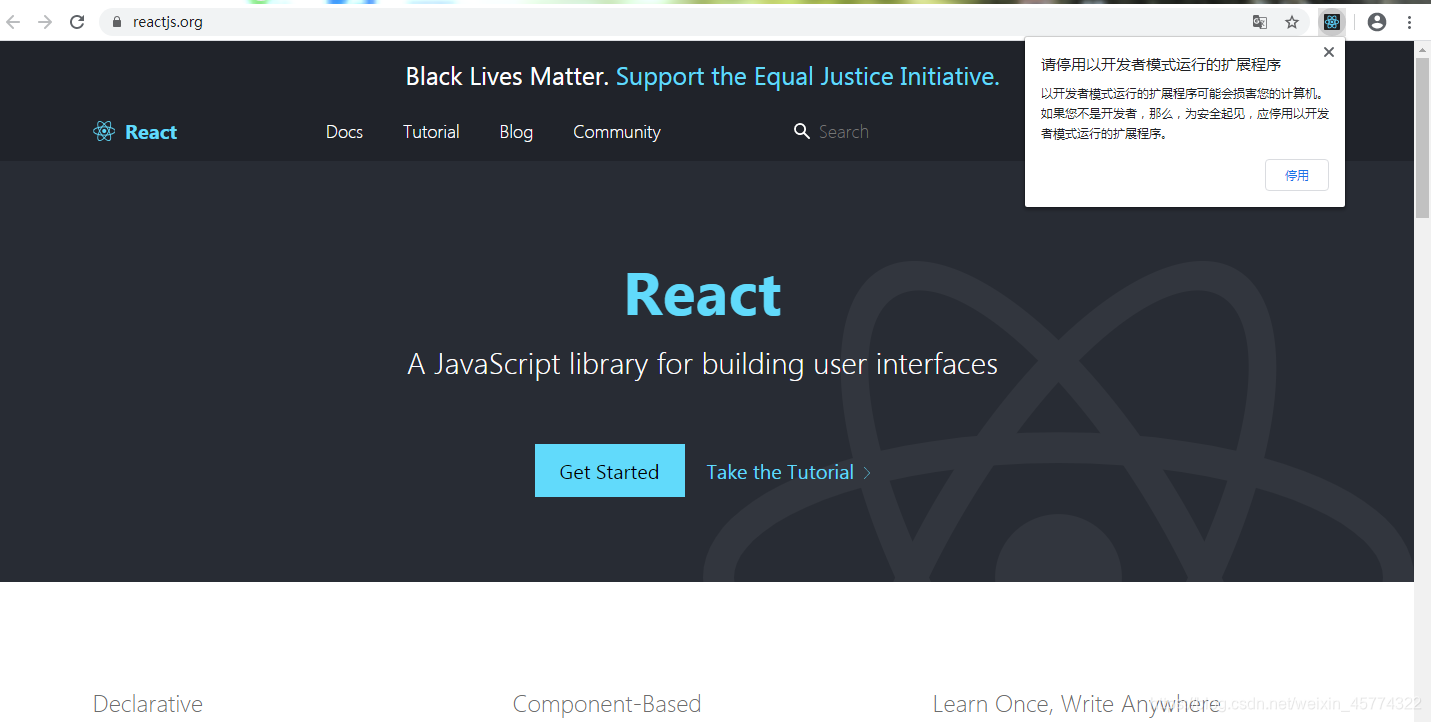Click the Declarative section heading

[148, 704]
